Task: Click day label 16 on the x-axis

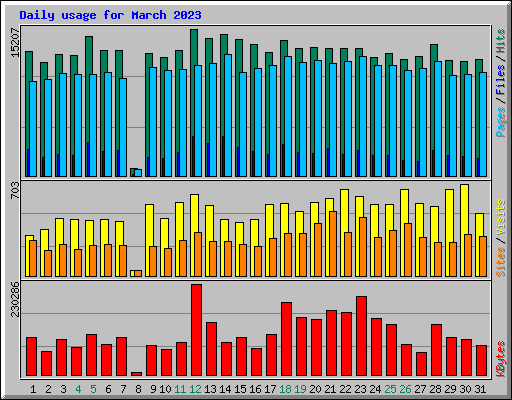Action: (255, 389)
